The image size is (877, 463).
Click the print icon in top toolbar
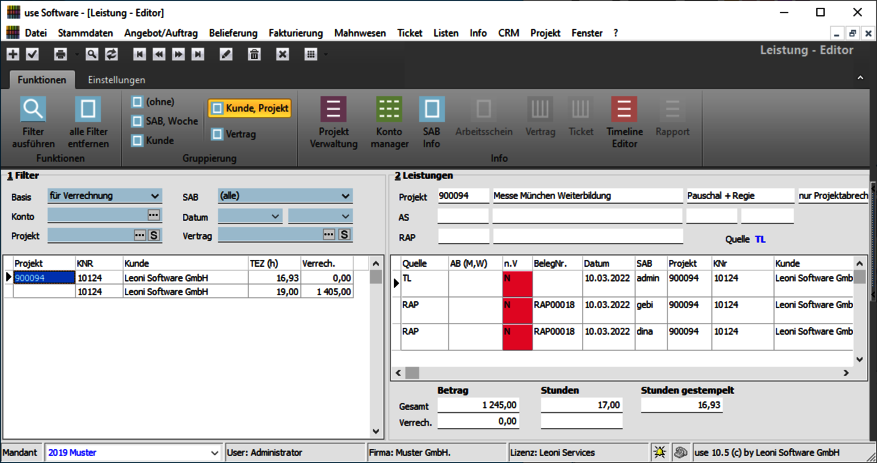[x=60, y=54]
